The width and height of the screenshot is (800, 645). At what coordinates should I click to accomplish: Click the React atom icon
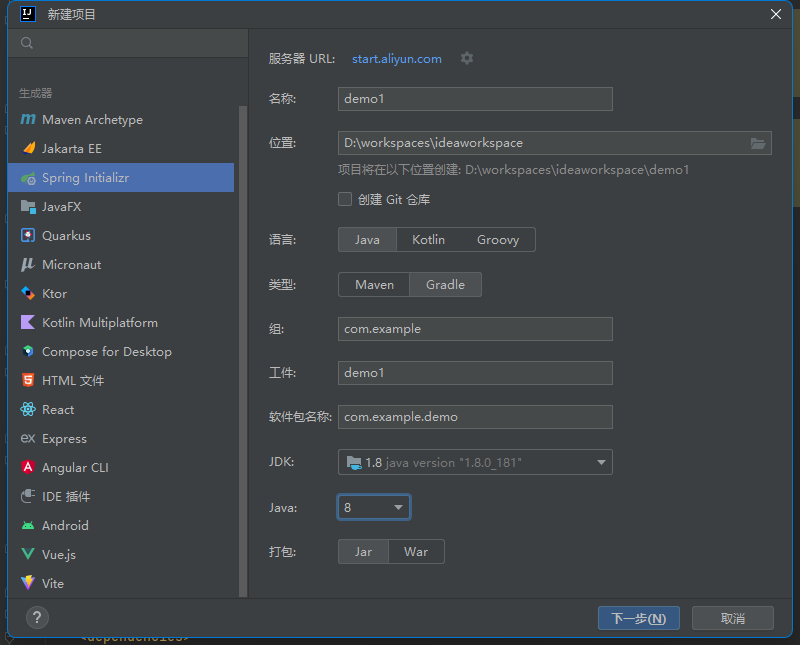(x=28, y=409)
